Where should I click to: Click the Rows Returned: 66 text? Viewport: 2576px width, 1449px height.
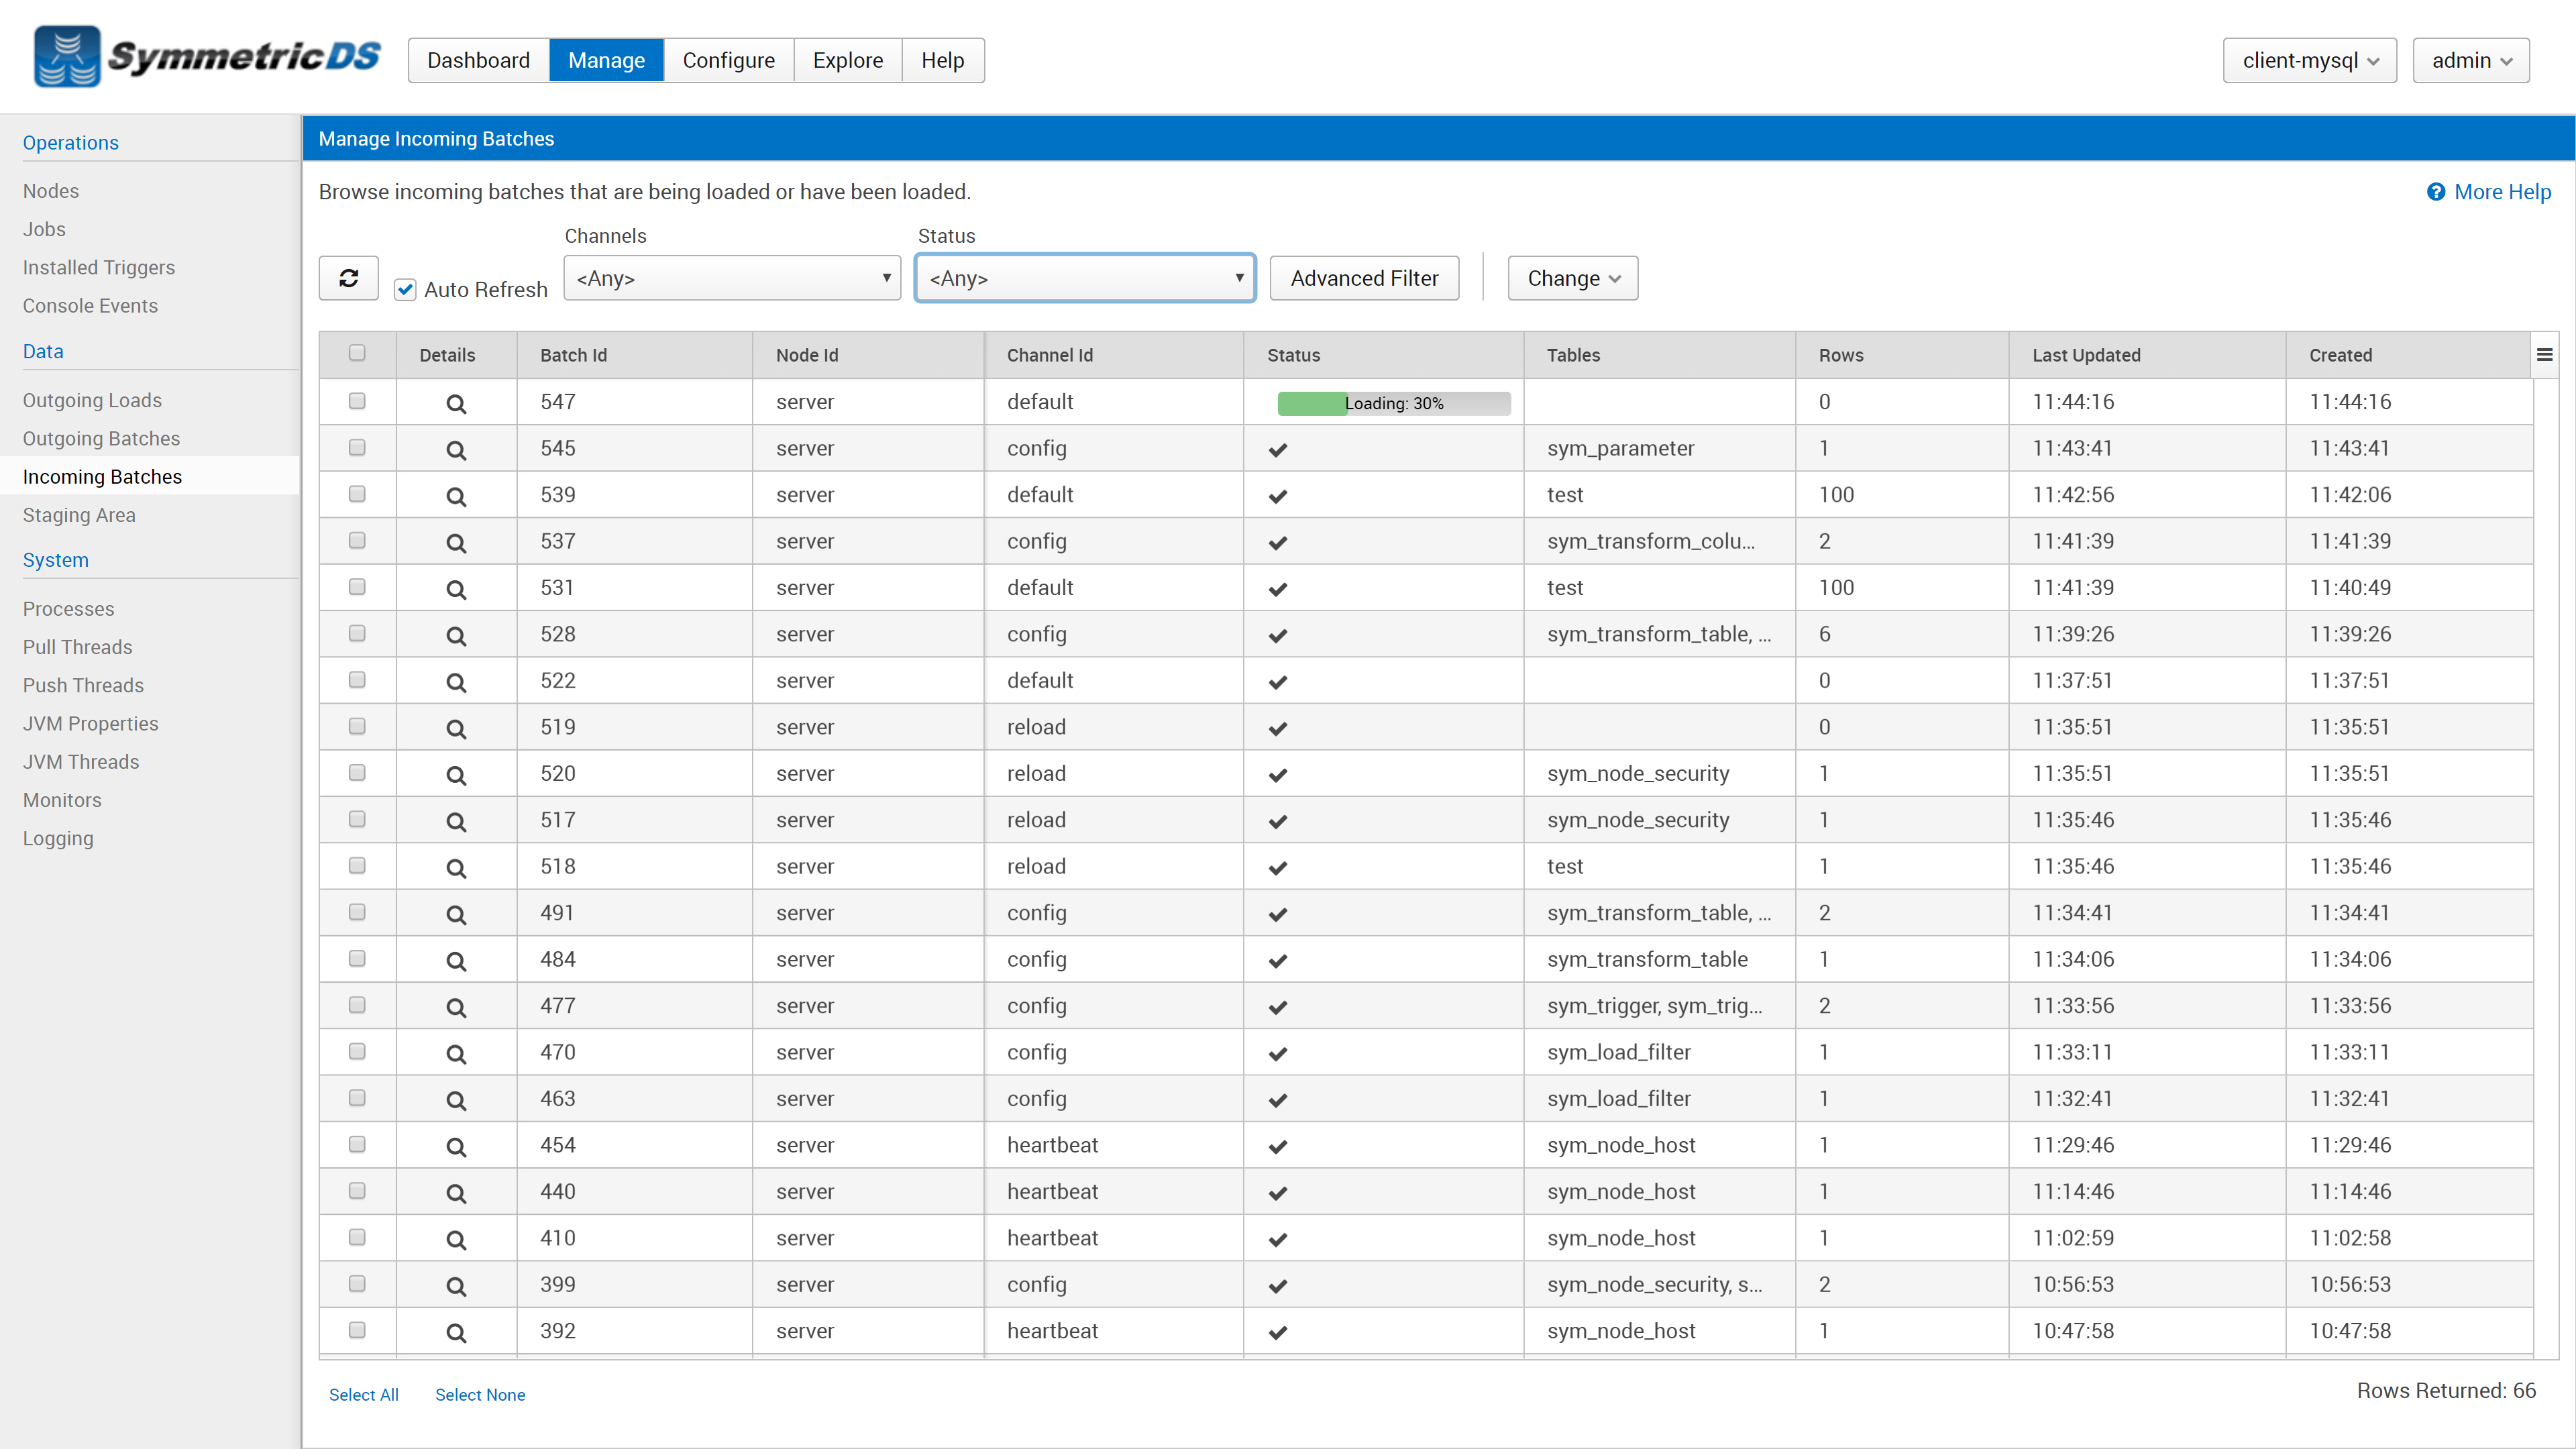click(2446, 1390)
